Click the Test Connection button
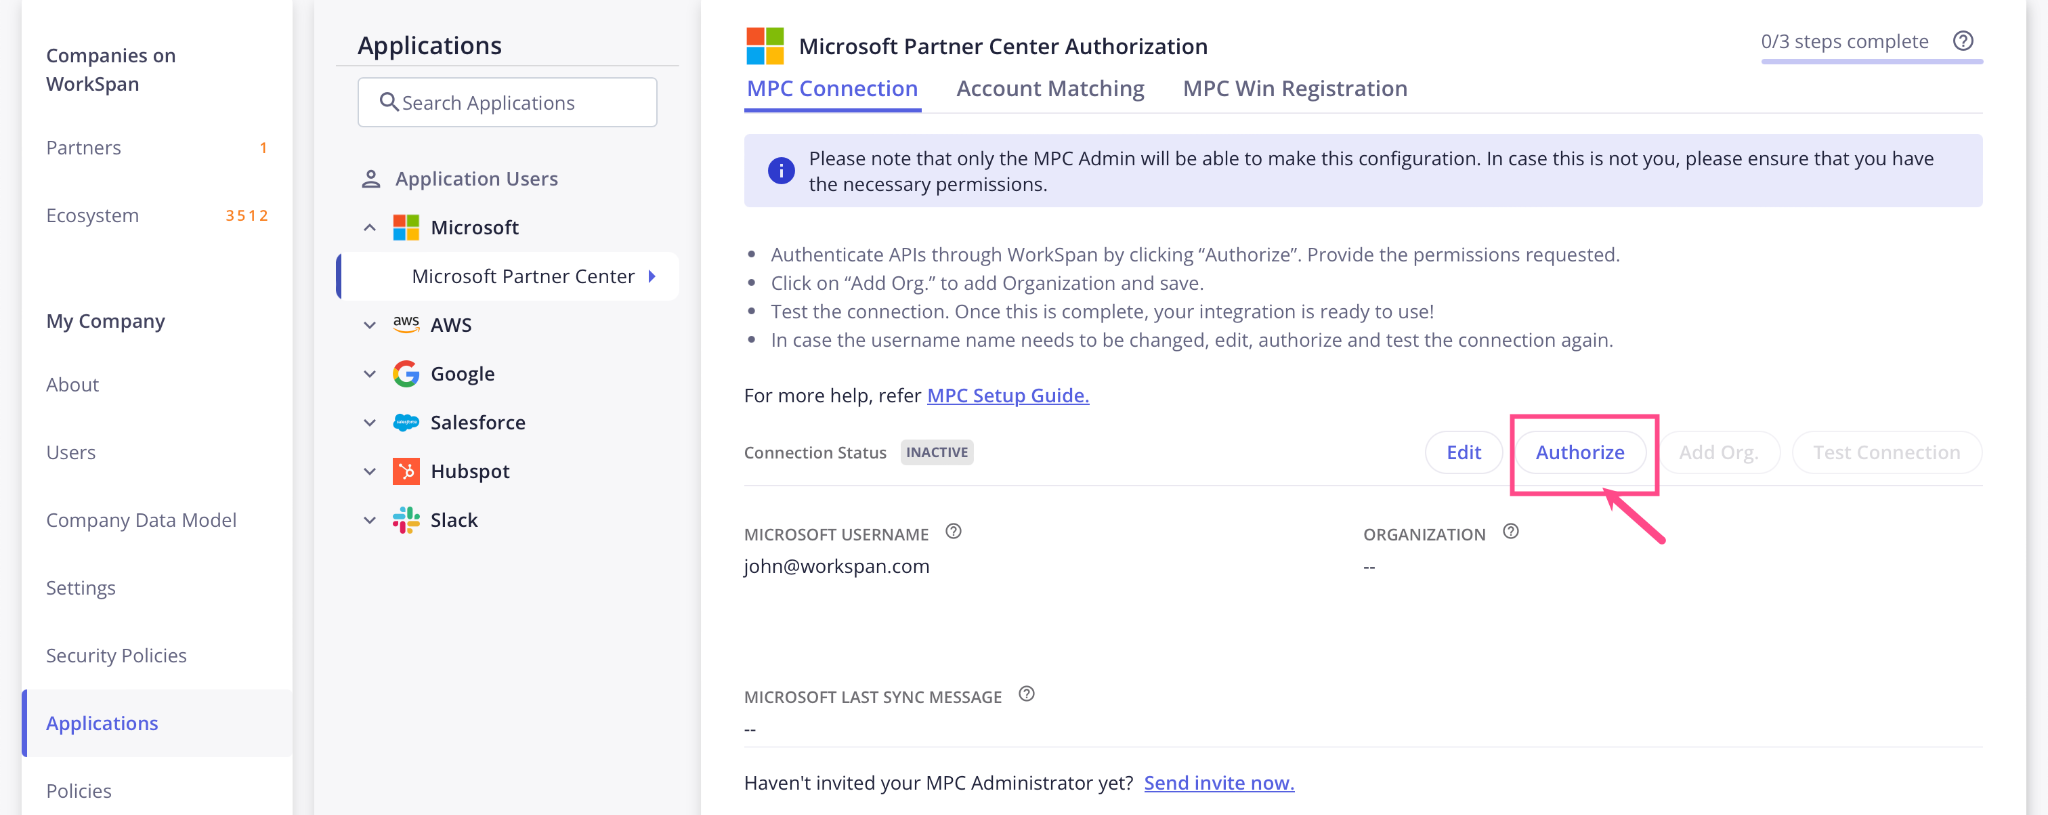The width and height of the screenshot is (2048, 815). [x=1887, y=453]
